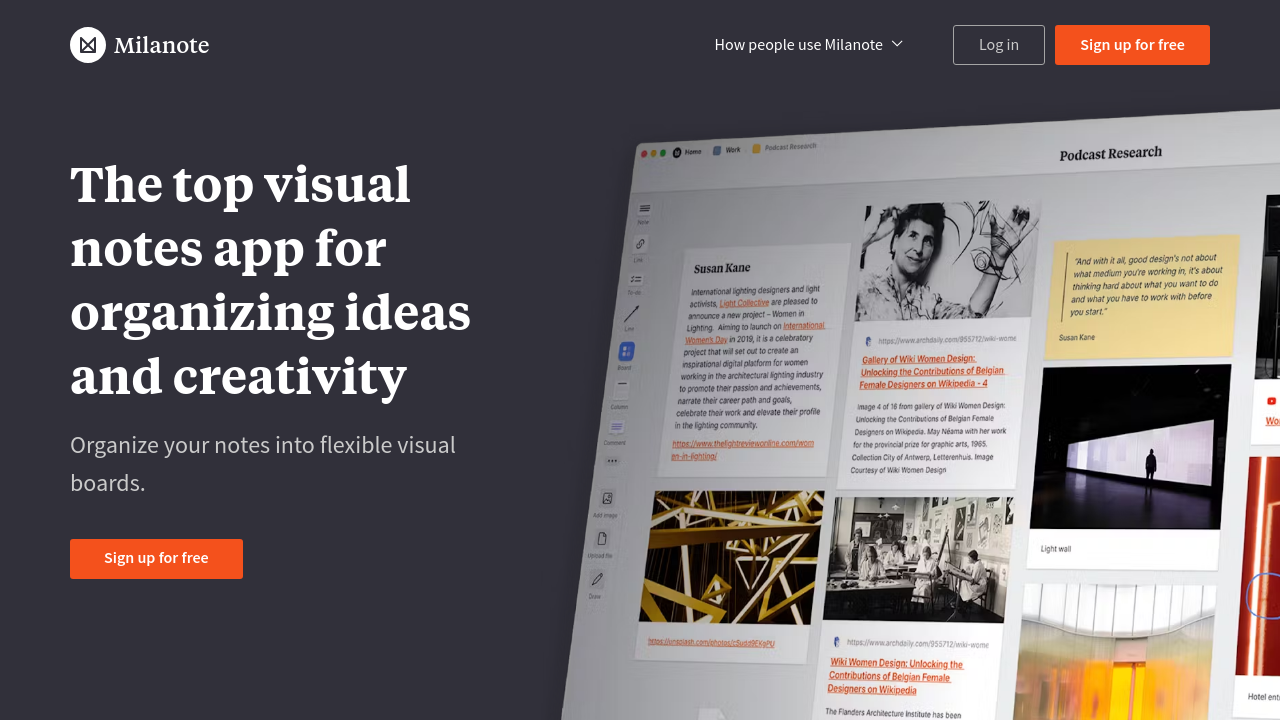Click the Add image tool icon
1280x720 pixels.
tap(606, 498)
